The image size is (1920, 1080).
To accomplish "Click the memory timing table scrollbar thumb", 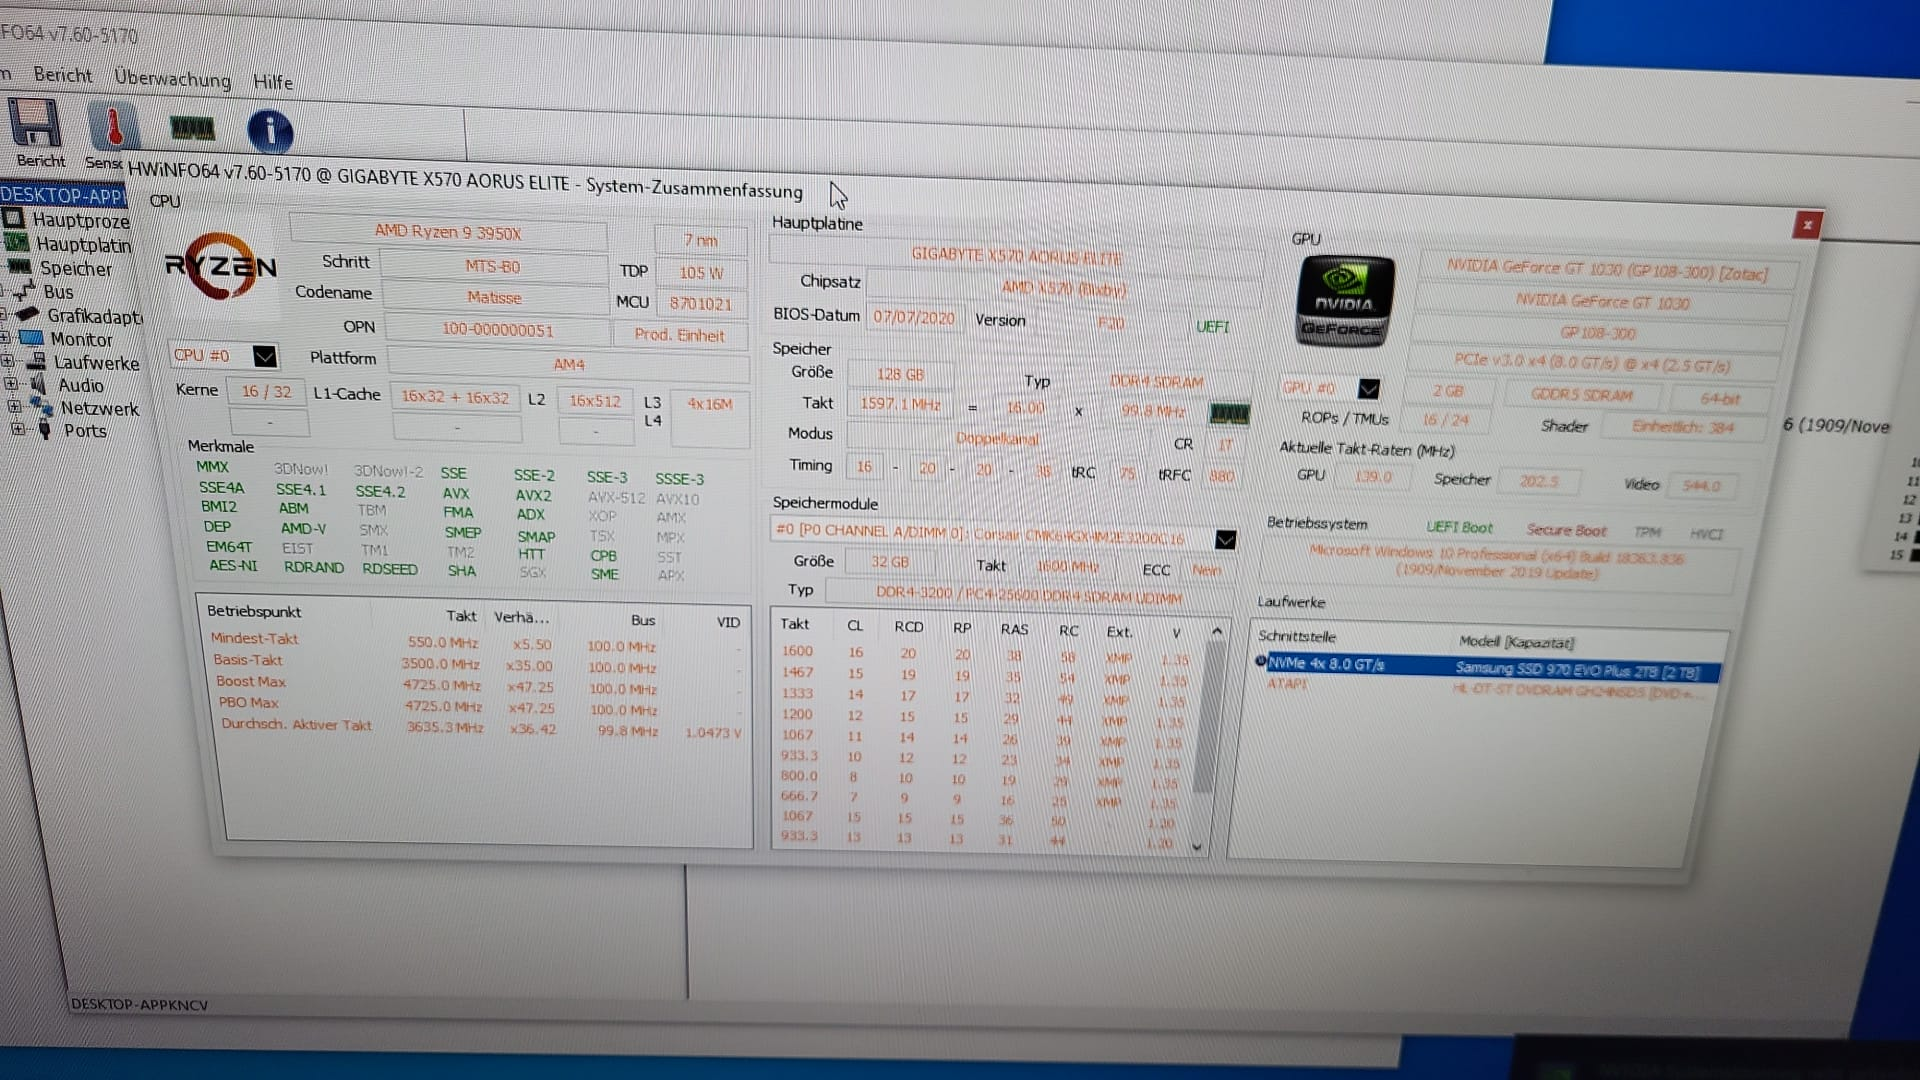I will click(x=1205, y=717).
